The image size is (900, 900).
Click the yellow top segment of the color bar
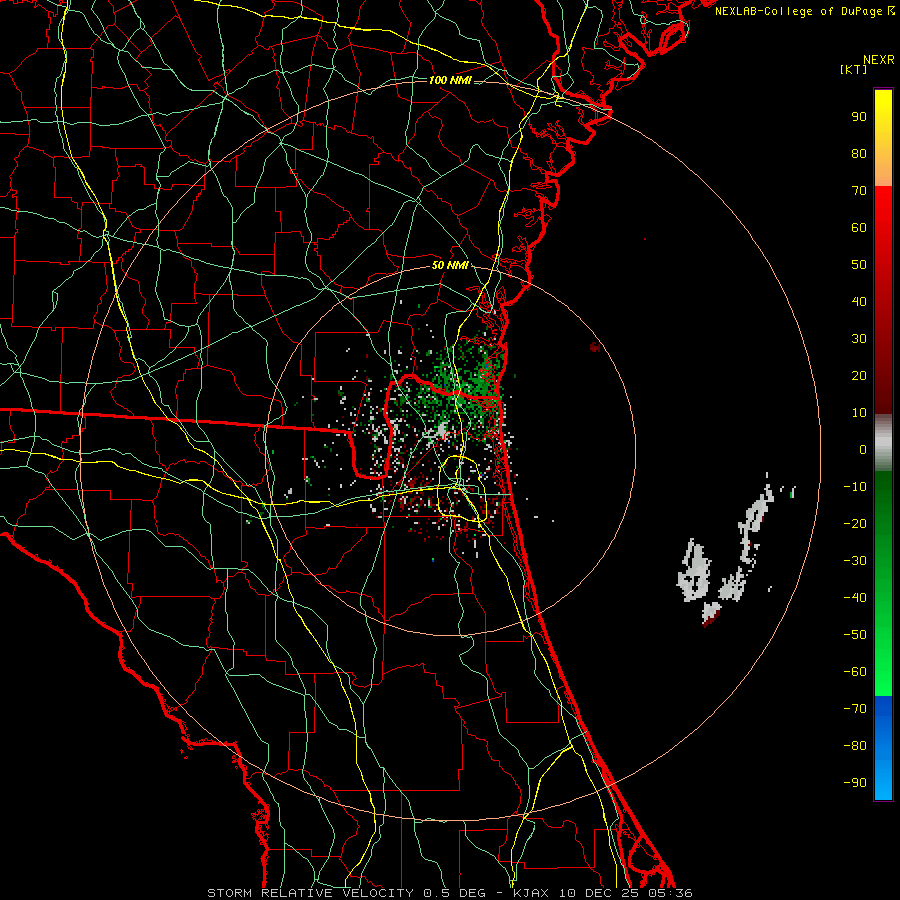tap(883, 138)
